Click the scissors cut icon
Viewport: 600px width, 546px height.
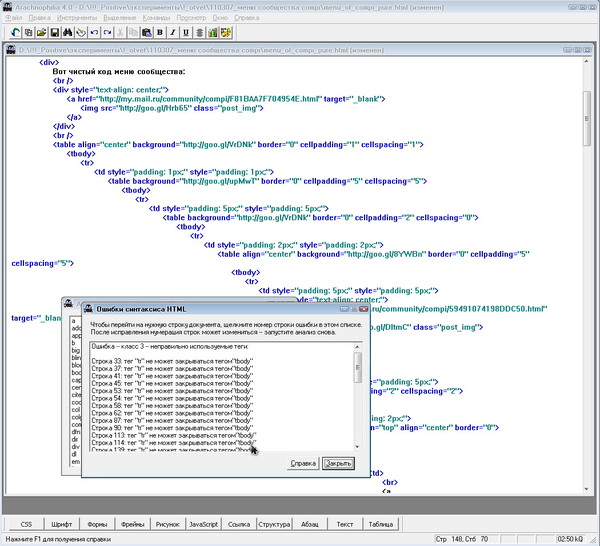(120, 33)
